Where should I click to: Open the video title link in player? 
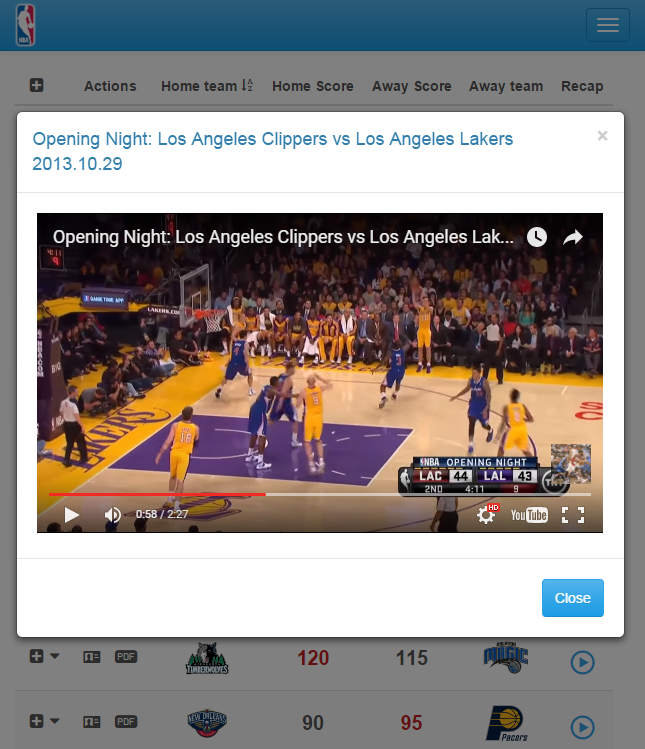click(283, 237)
